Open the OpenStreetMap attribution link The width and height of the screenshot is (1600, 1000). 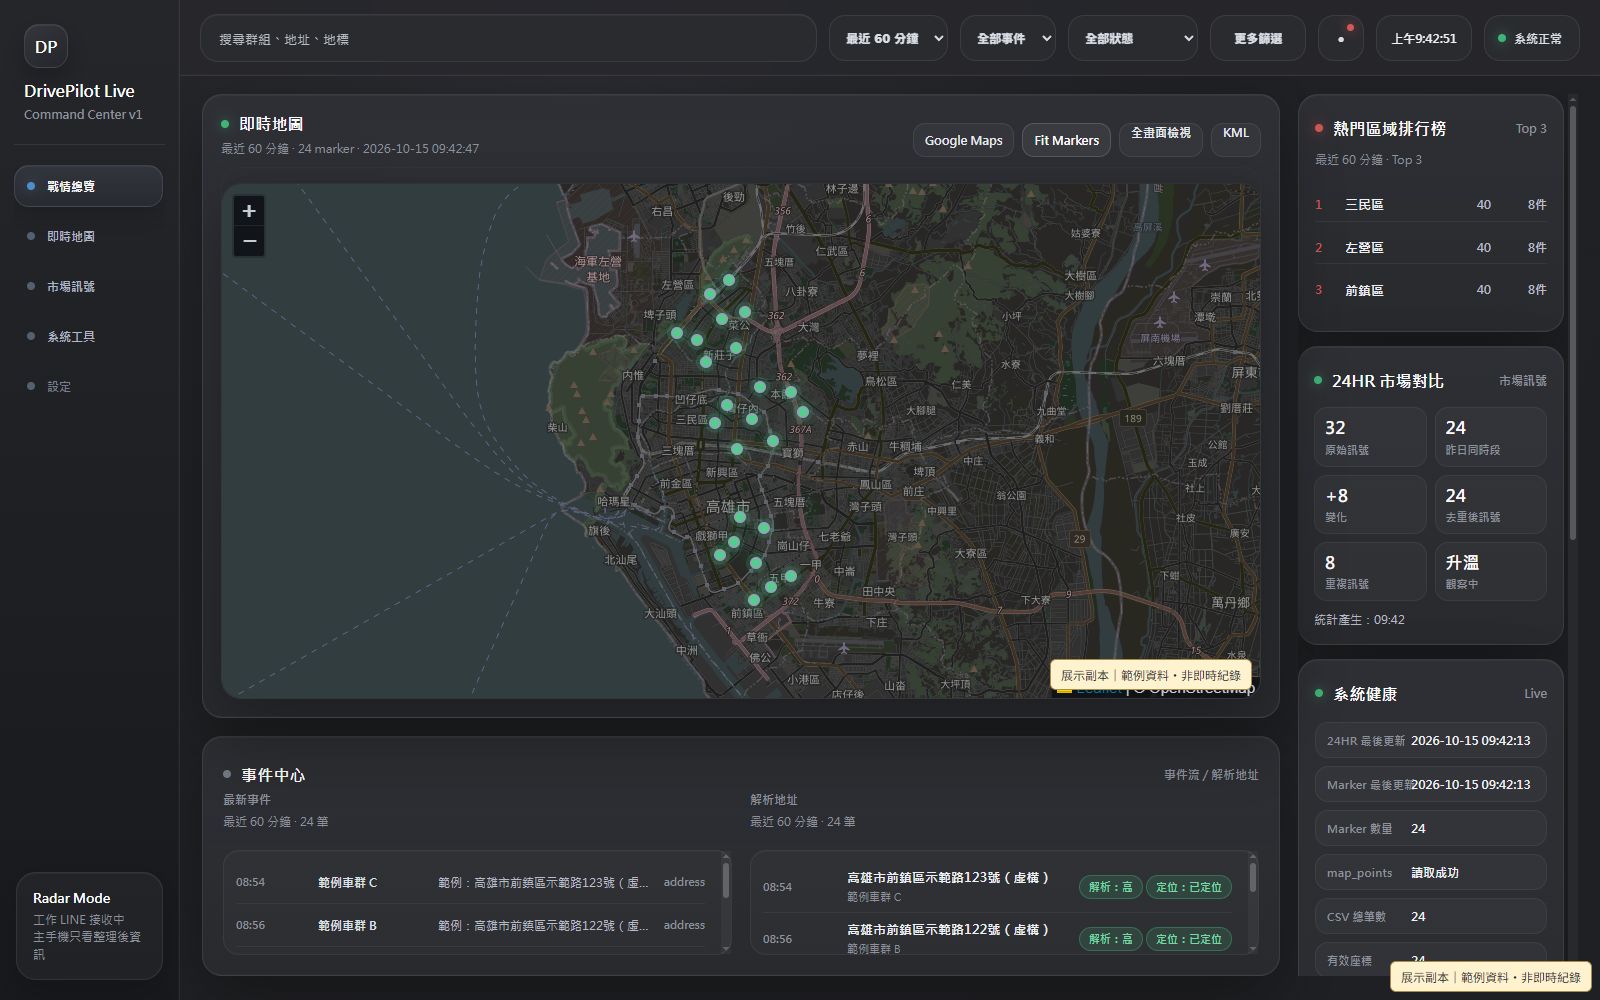[1201, 689]
